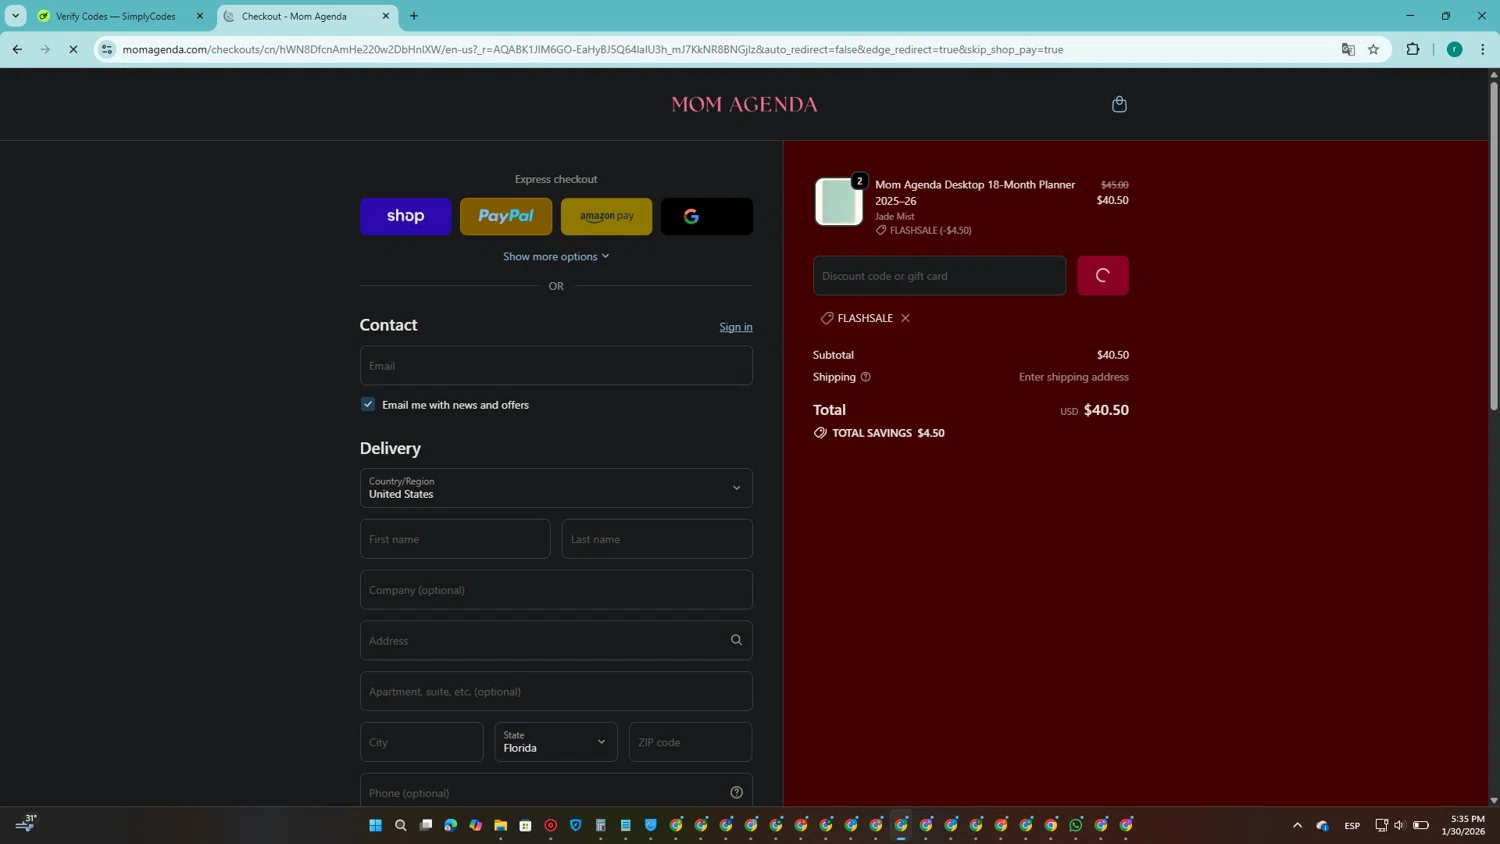Focus the City field

[422, 742]
